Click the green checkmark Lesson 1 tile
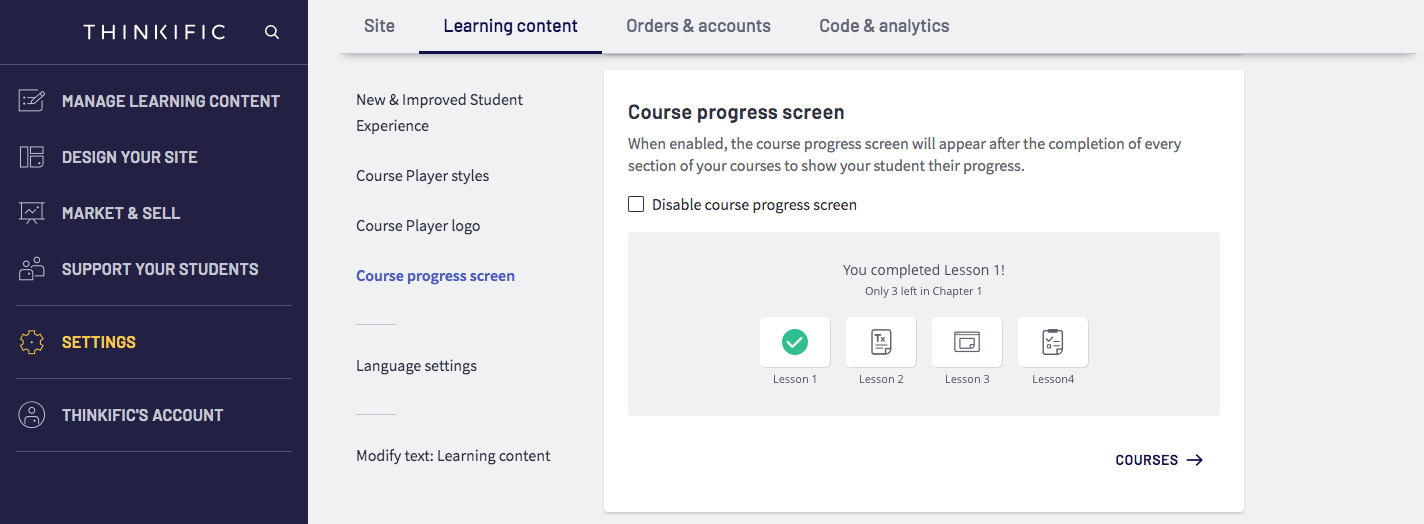The image size is (1424, 524). pos(795,342)
